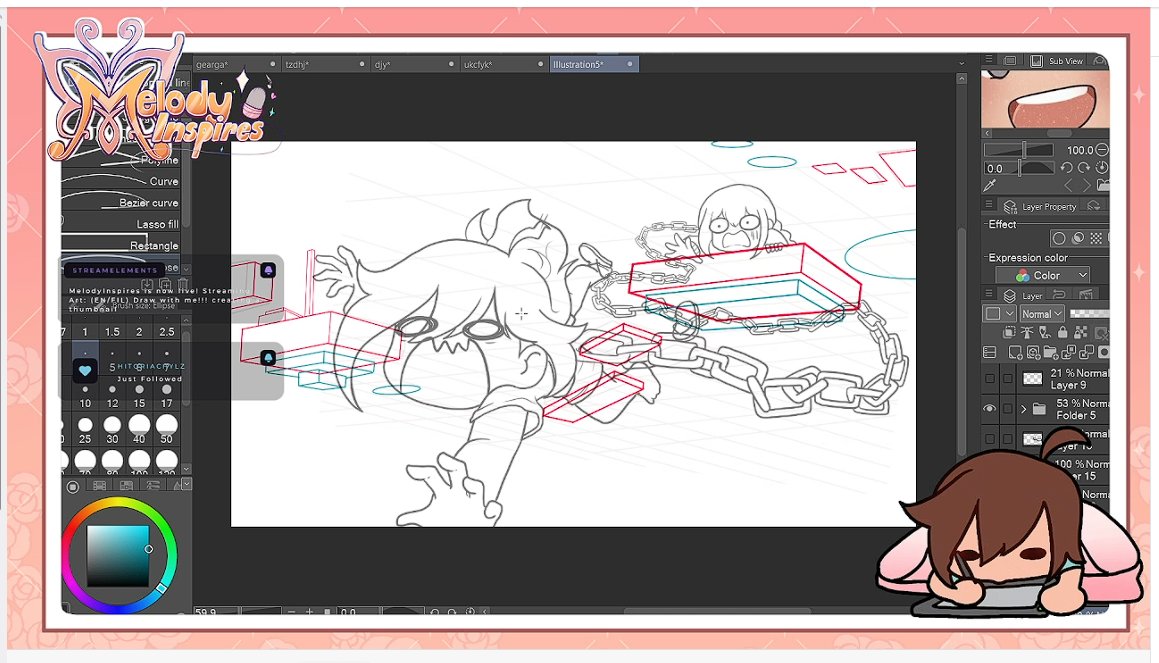The width and height of the screenshot is (1159, 663).
Task: Delete the layer using the trash icon
Action: 1103,352
